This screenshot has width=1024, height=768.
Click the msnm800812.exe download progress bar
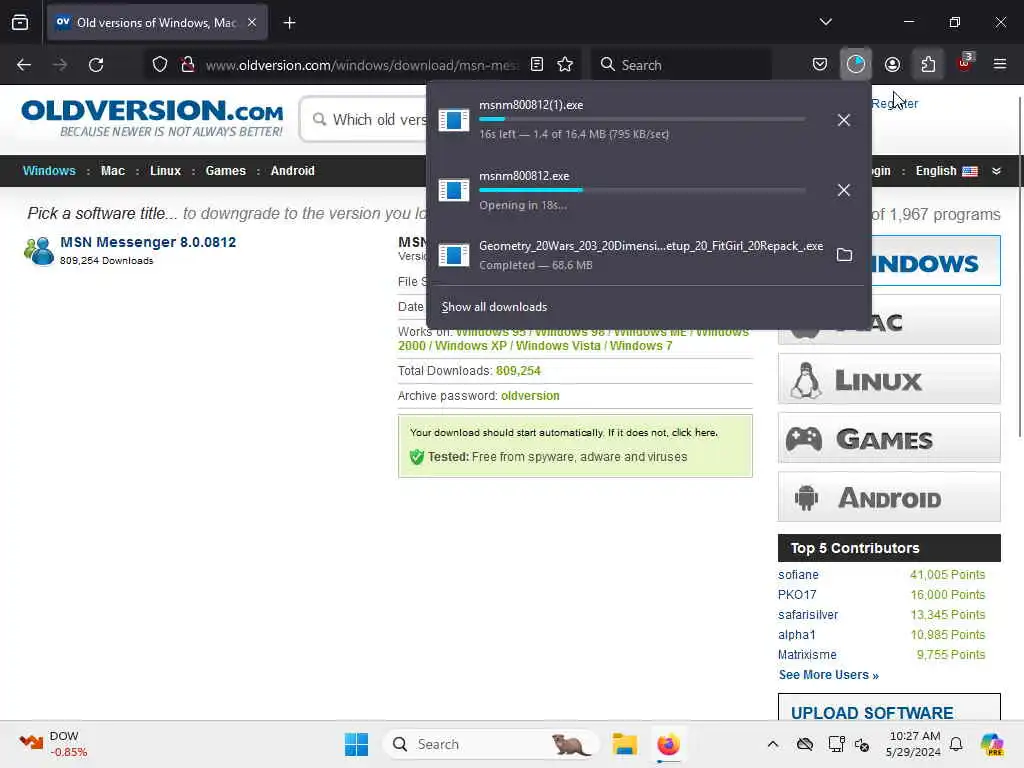coord(642,190)
